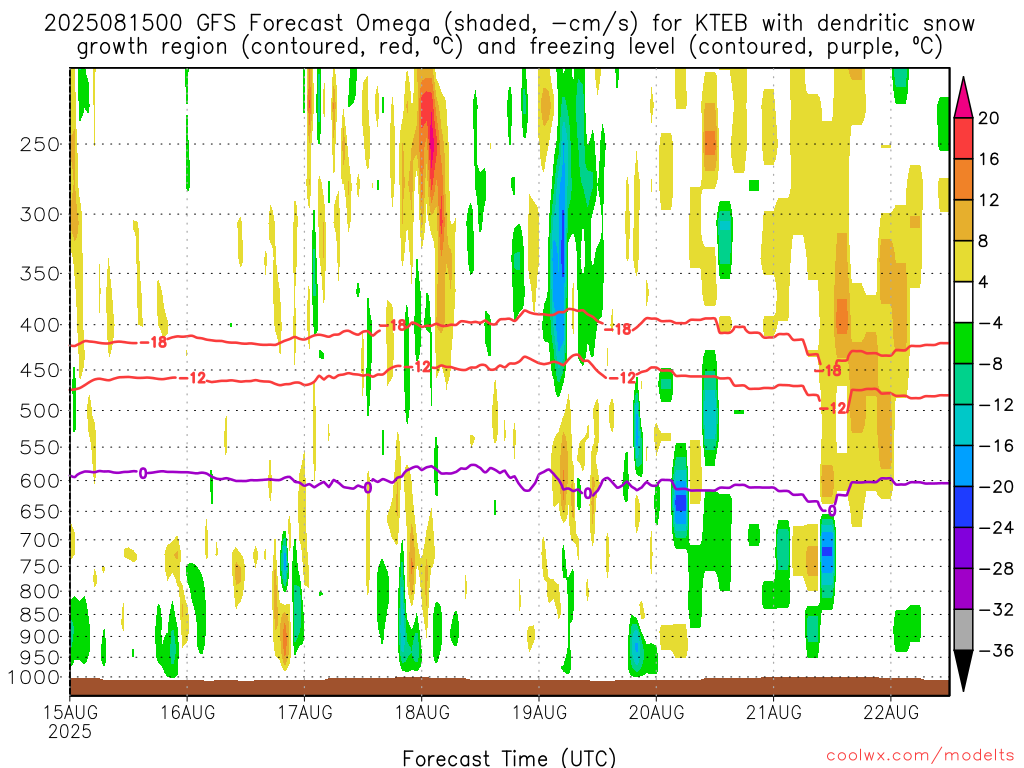The height and width of the screenshot is (768, 1024).
Task: Click the black downward arrow below colorbar
Action: tap(963, 671)
